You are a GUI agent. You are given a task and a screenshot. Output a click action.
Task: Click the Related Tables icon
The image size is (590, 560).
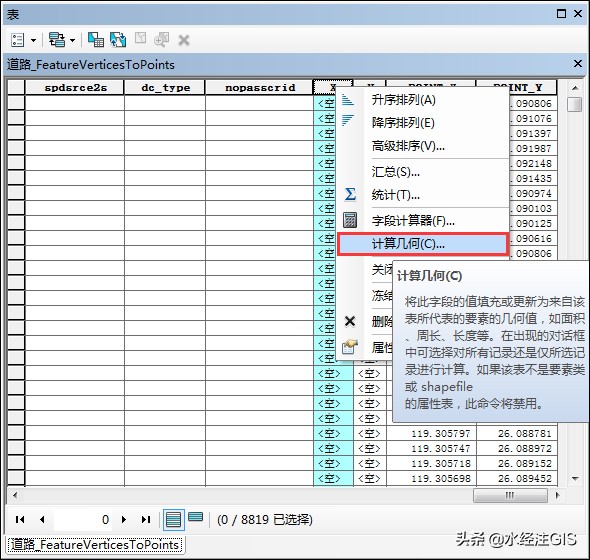tap(57, 40)
